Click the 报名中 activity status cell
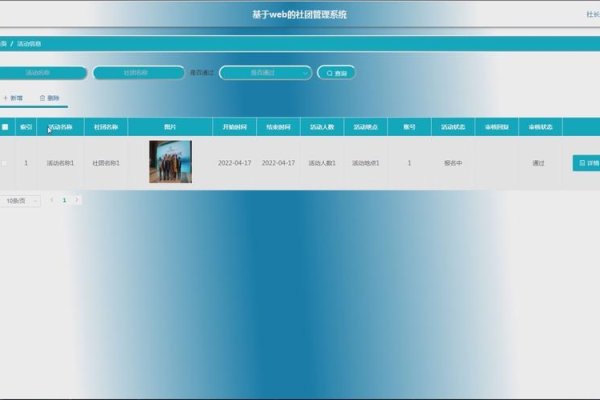The height and width of the screenshot is (400, 600). click(453, 163)
